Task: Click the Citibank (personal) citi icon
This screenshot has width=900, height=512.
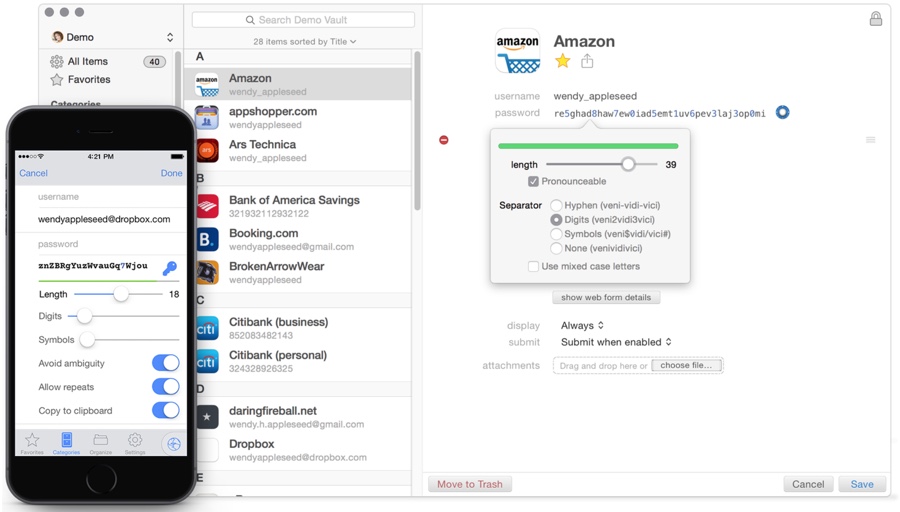Action: [x=207, y=362]
